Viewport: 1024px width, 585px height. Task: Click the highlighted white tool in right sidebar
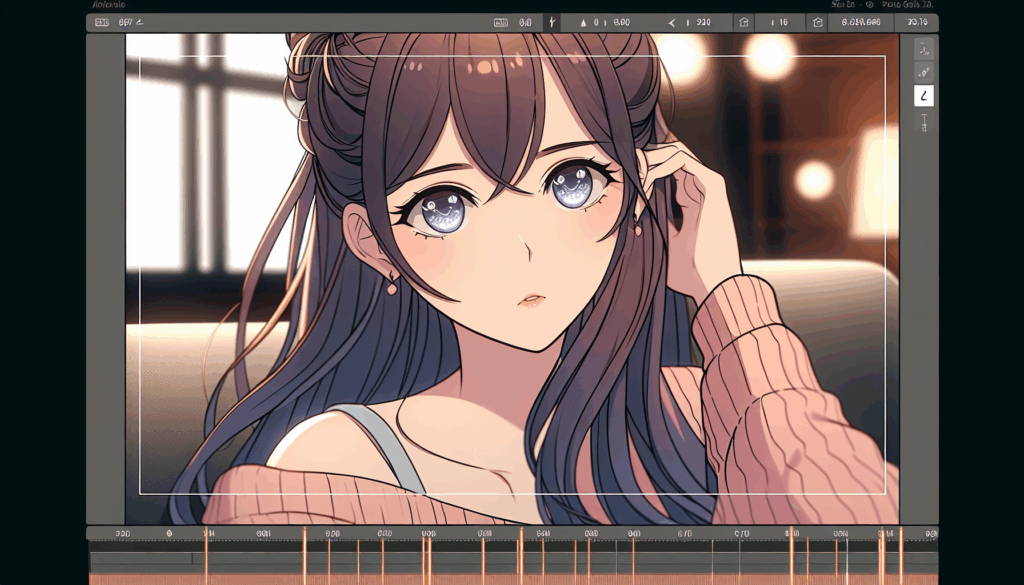[924, 96]
